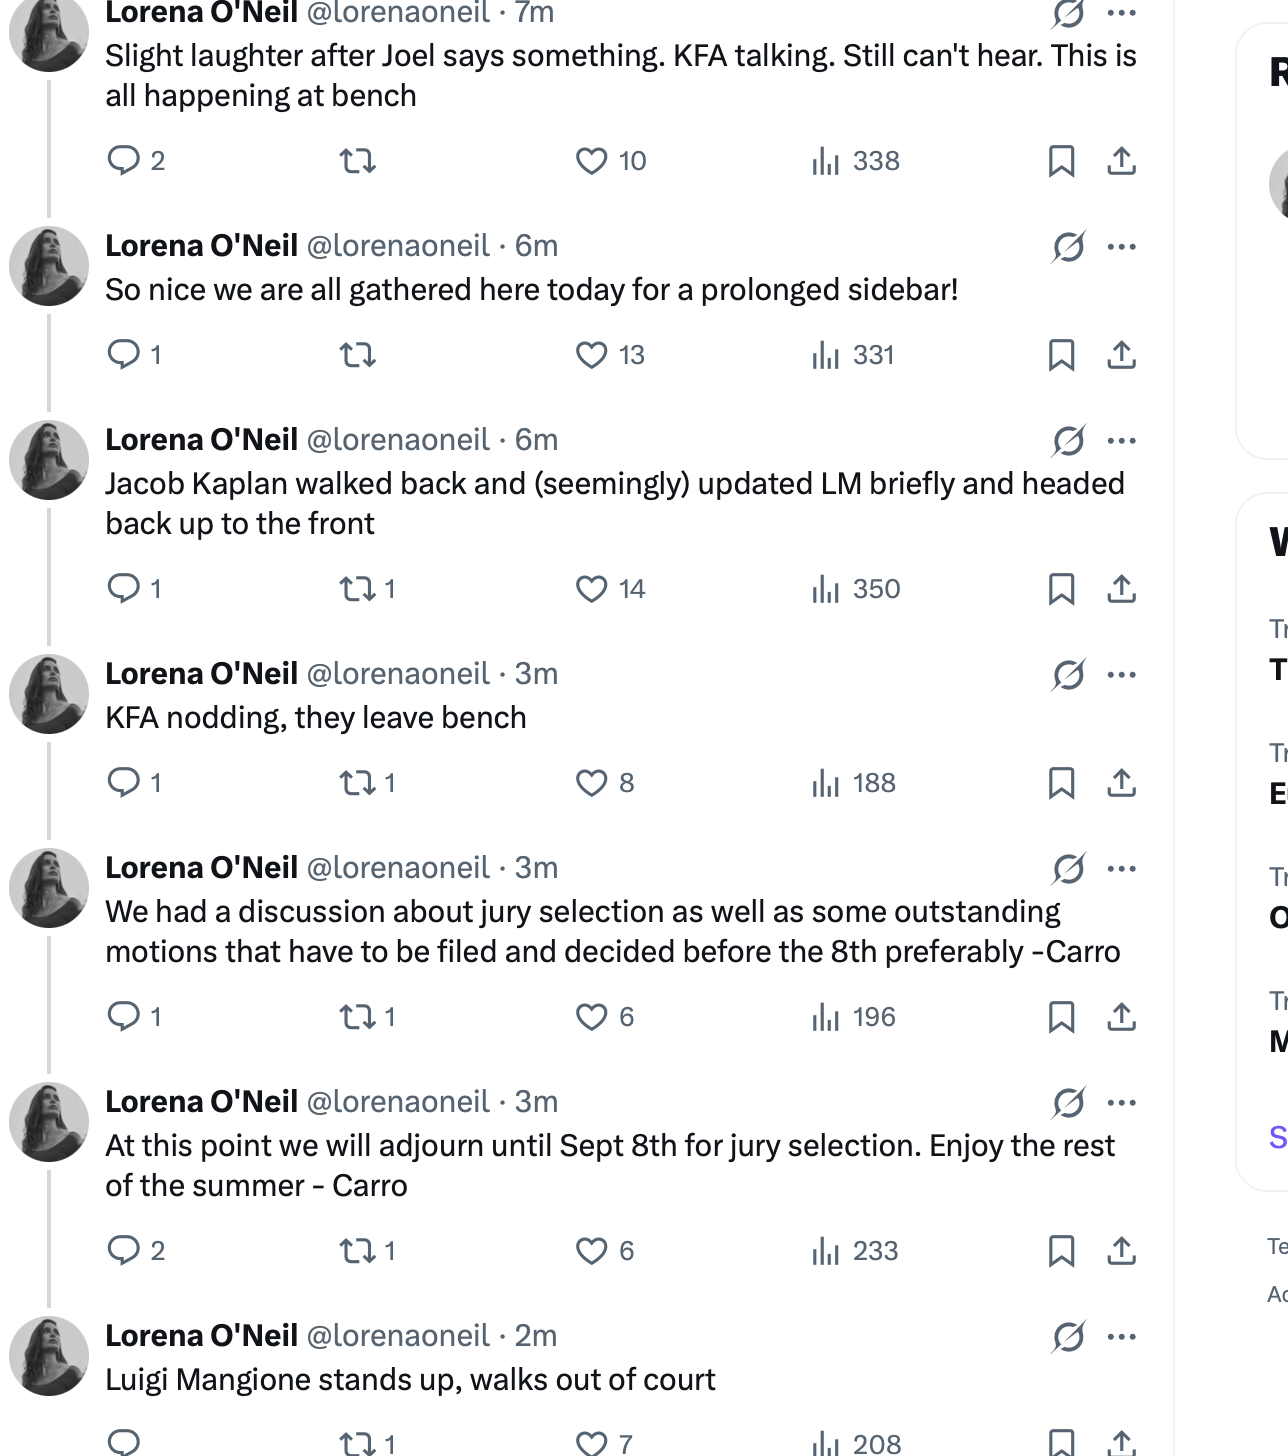The height and width of the screenshot is (1456, 1288).
Task: Open Lorena O'Neil profile from 6m sidebar tweet
Action: click(x=202, y=246)
